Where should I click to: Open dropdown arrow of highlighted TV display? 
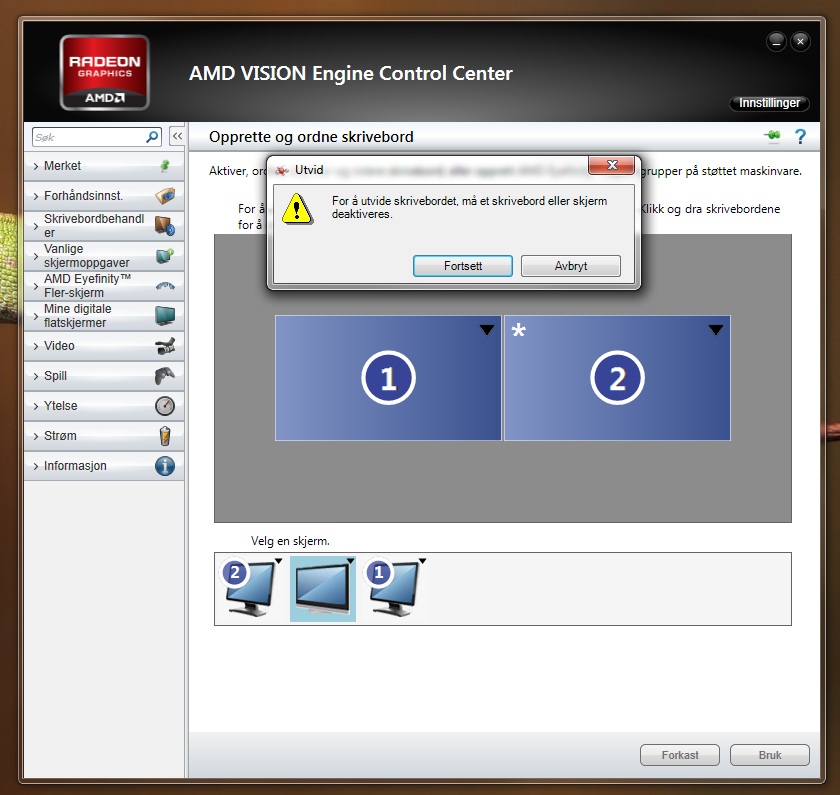[x=350, y=561]
